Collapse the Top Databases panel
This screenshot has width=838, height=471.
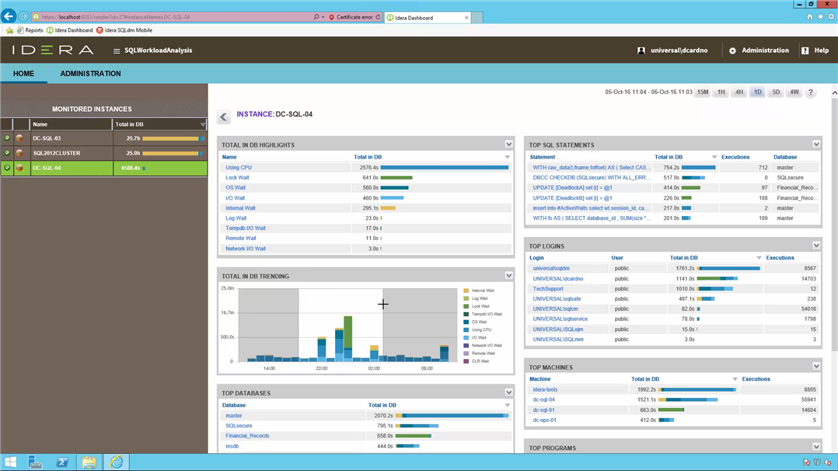508,392
